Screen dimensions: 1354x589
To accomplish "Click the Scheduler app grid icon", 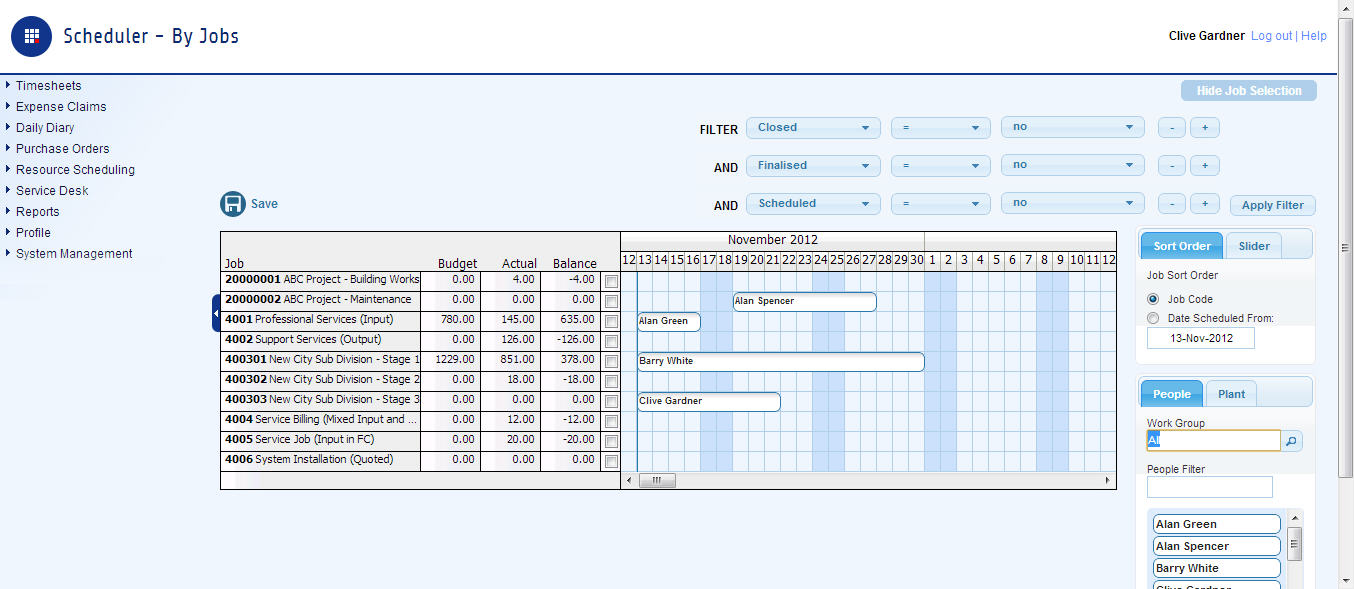I will tap(31, 37).
